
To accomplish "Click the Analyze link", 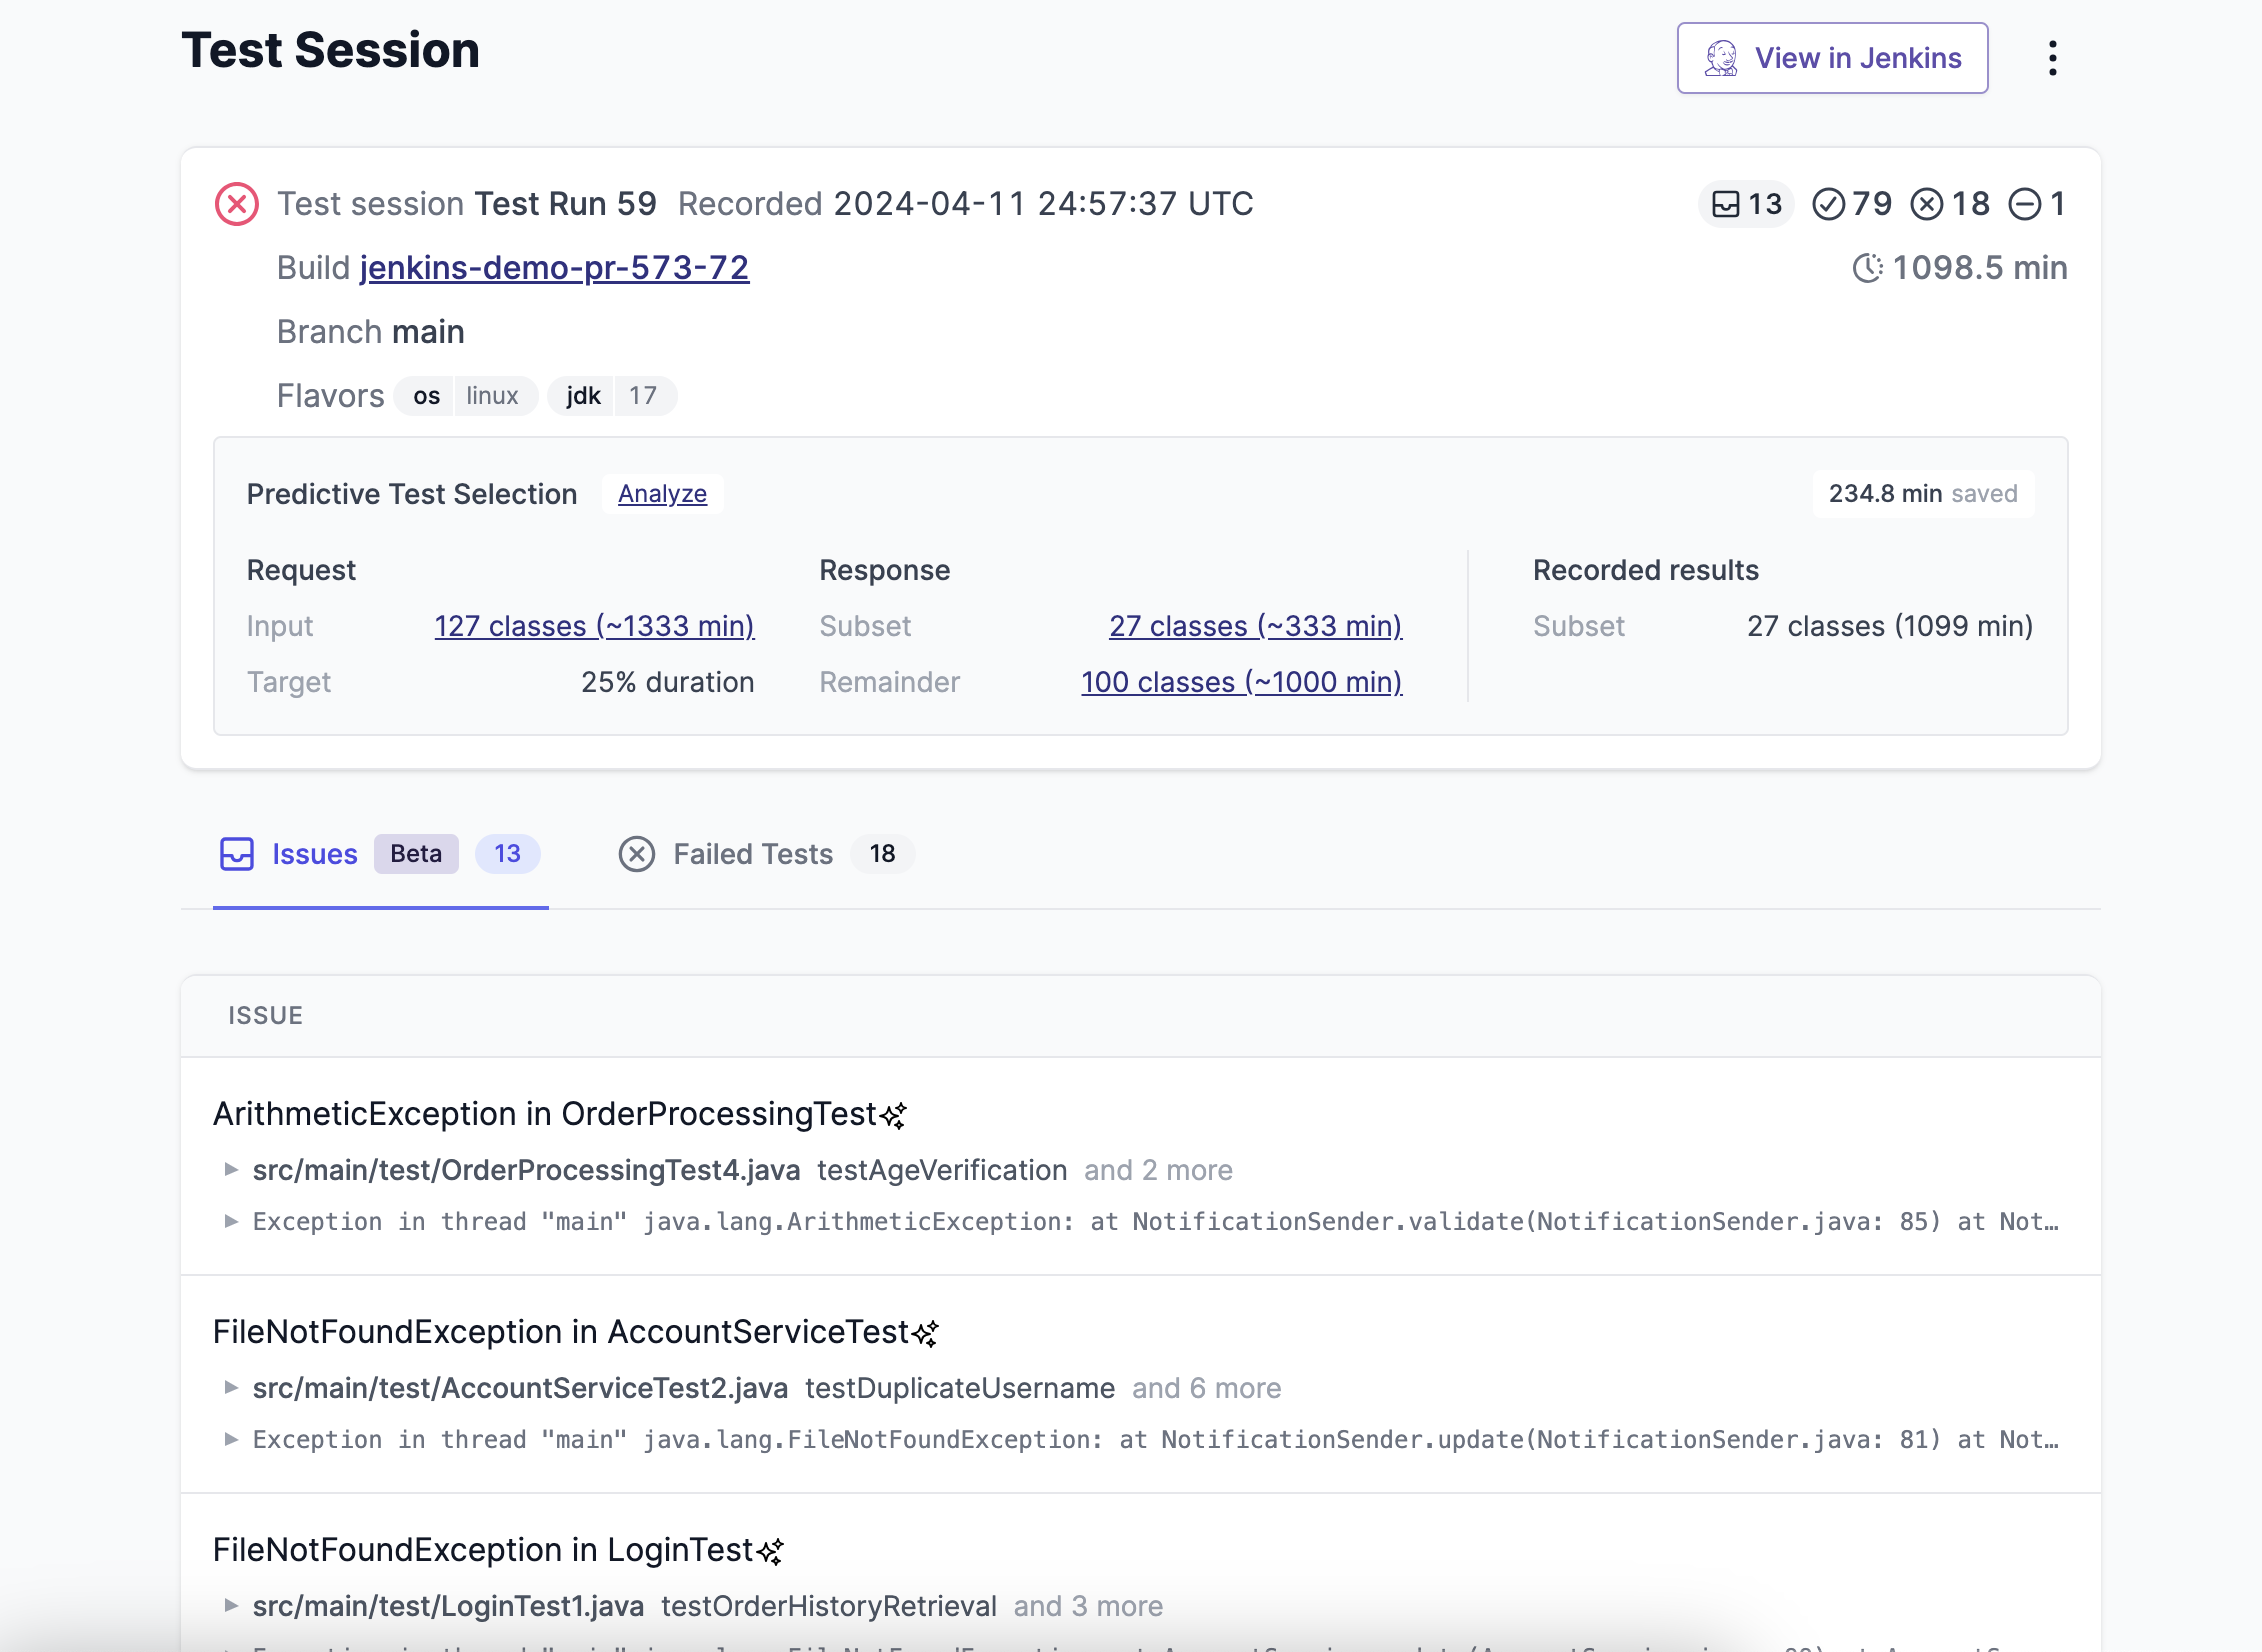I will coord(662,494).
